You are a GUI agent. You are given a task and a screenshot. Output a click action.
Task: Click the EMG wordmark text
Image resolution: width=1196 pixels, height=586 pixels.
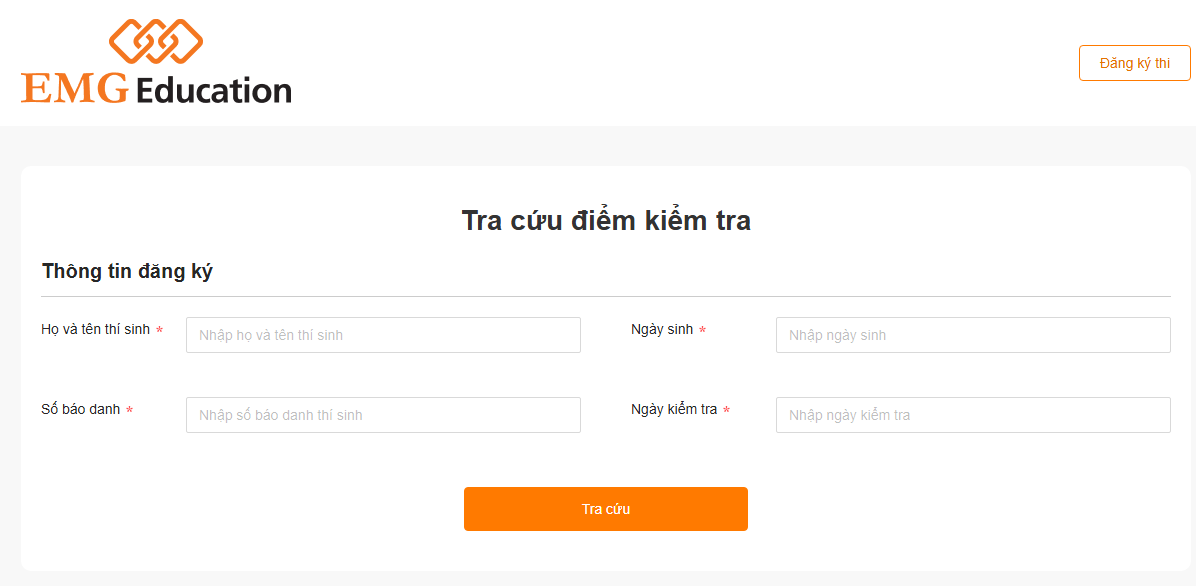pos(75,90)
